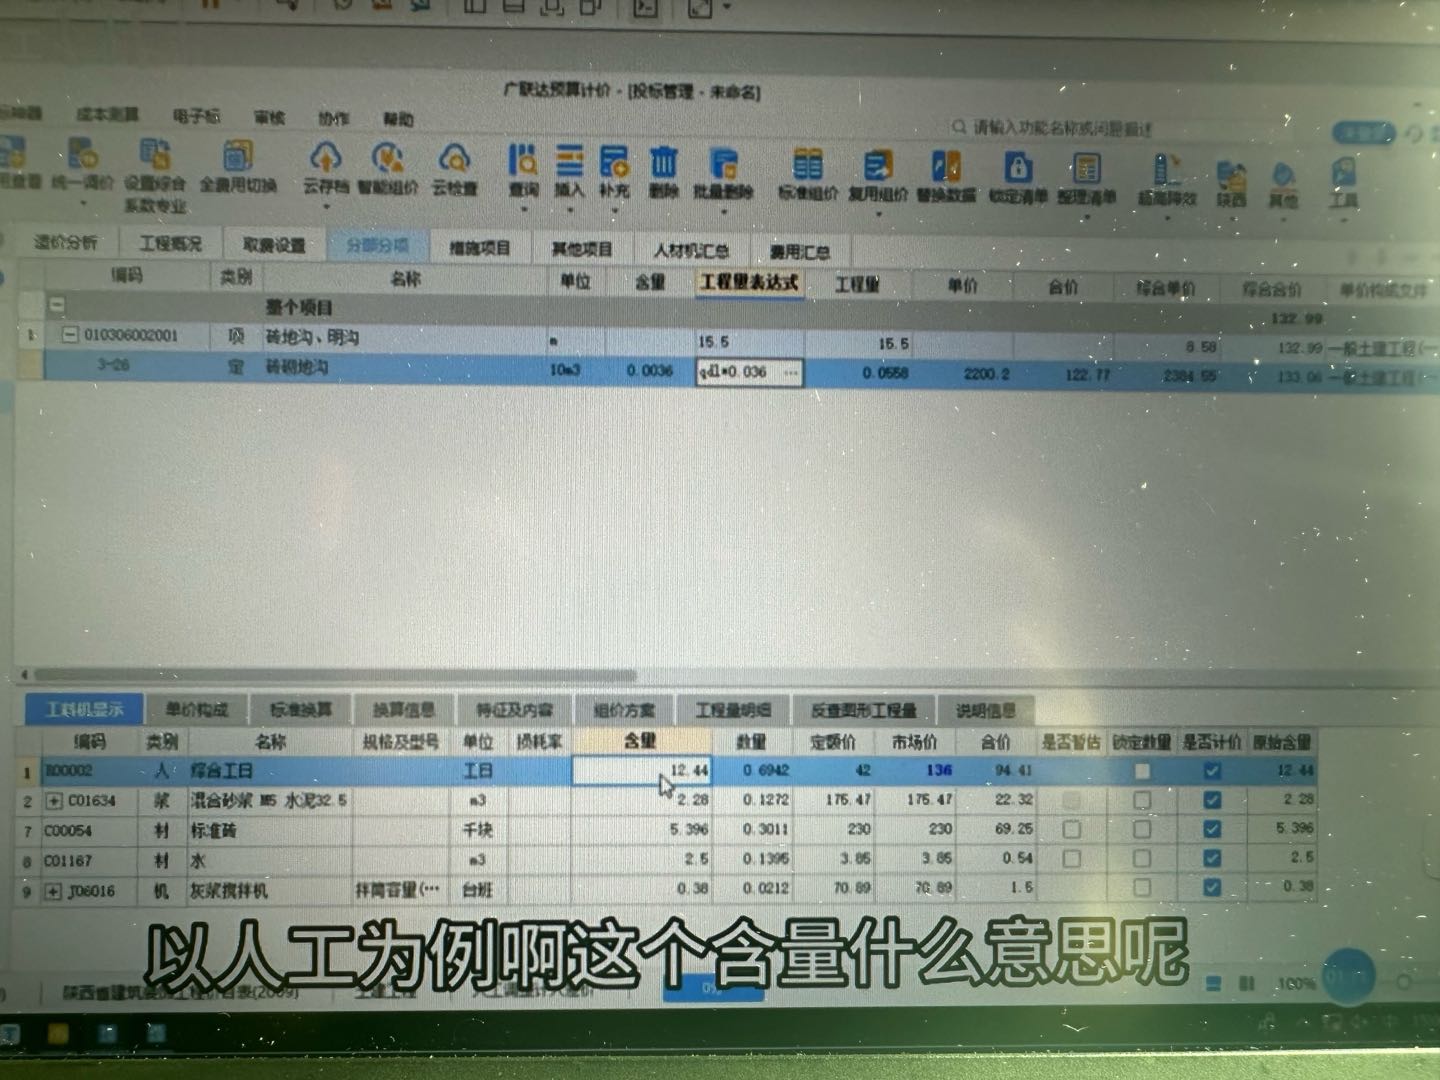Open the 协作 menu
1440x1080 pixels.
tap(334, 119)
